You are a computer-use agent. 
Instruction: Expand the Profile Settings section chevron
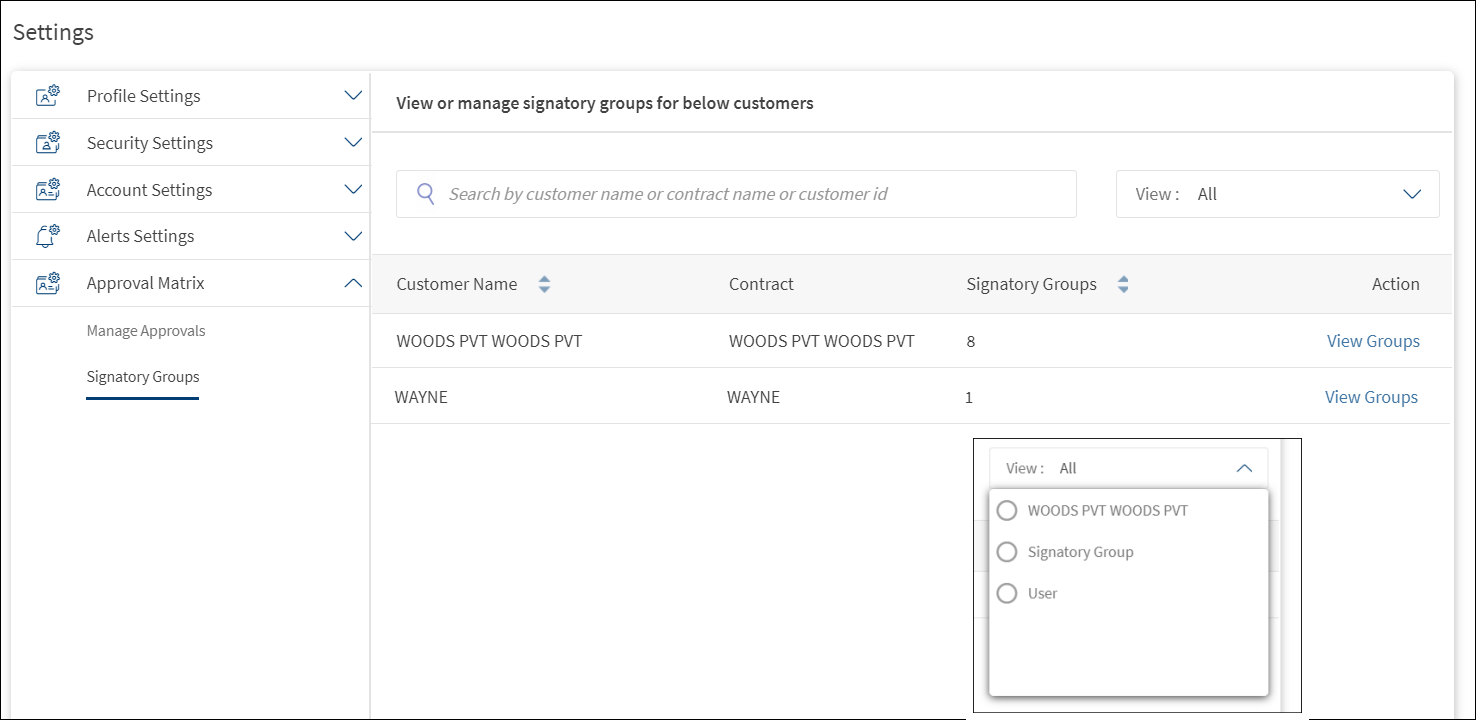click(352, 96)
